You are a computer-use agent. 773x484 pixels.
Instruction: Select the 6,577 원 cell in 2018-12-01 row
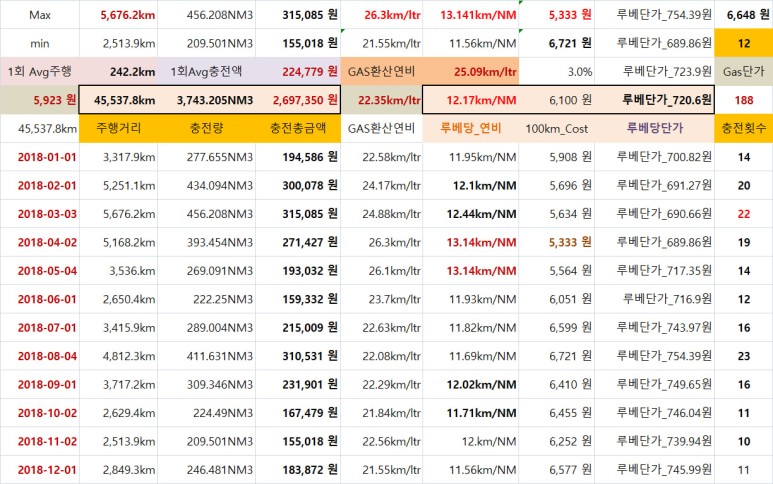coord(557,470)
